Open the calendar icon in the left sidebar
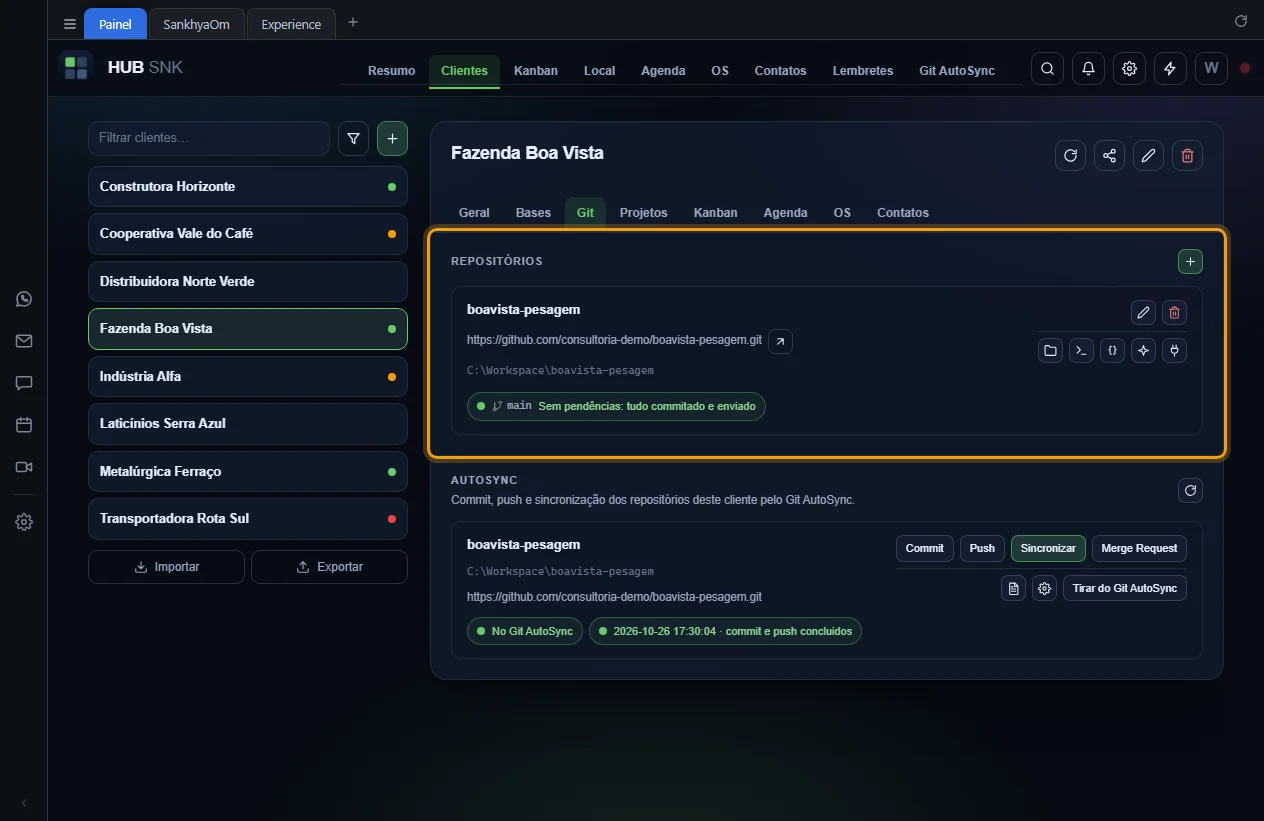Image resolution: width=1264 pixels, height=821 pixels. [24, 425]
